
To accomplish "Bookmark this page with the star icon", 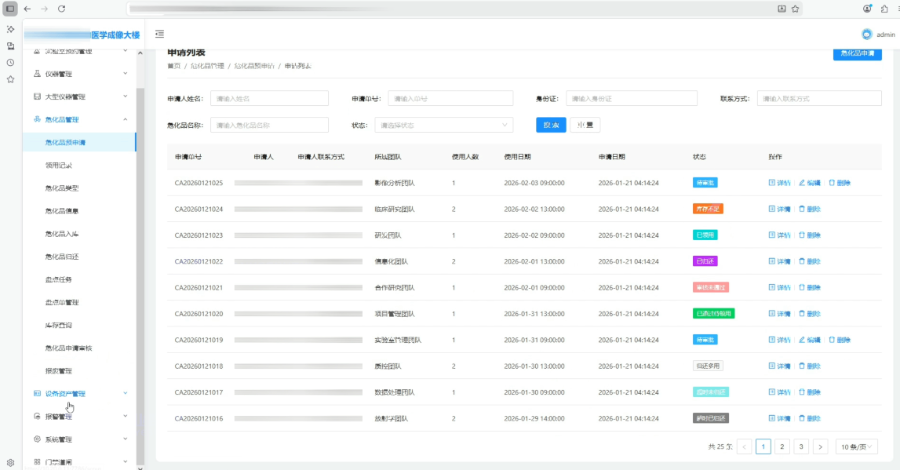I will click(795, 9).
